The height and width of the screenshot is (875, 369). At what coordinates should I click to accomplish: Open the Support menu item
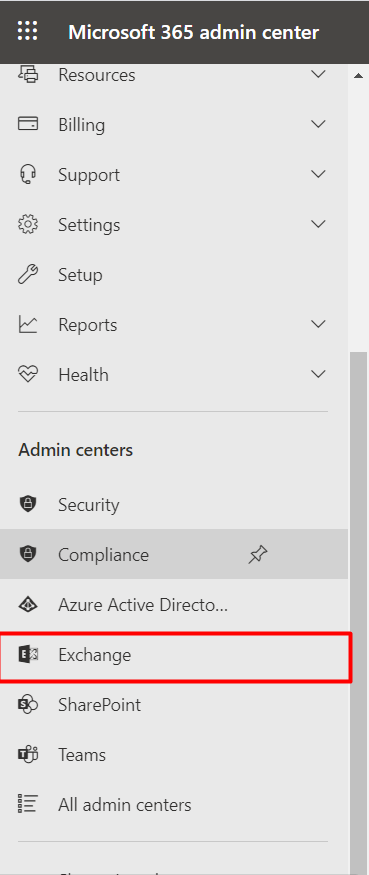174,174
